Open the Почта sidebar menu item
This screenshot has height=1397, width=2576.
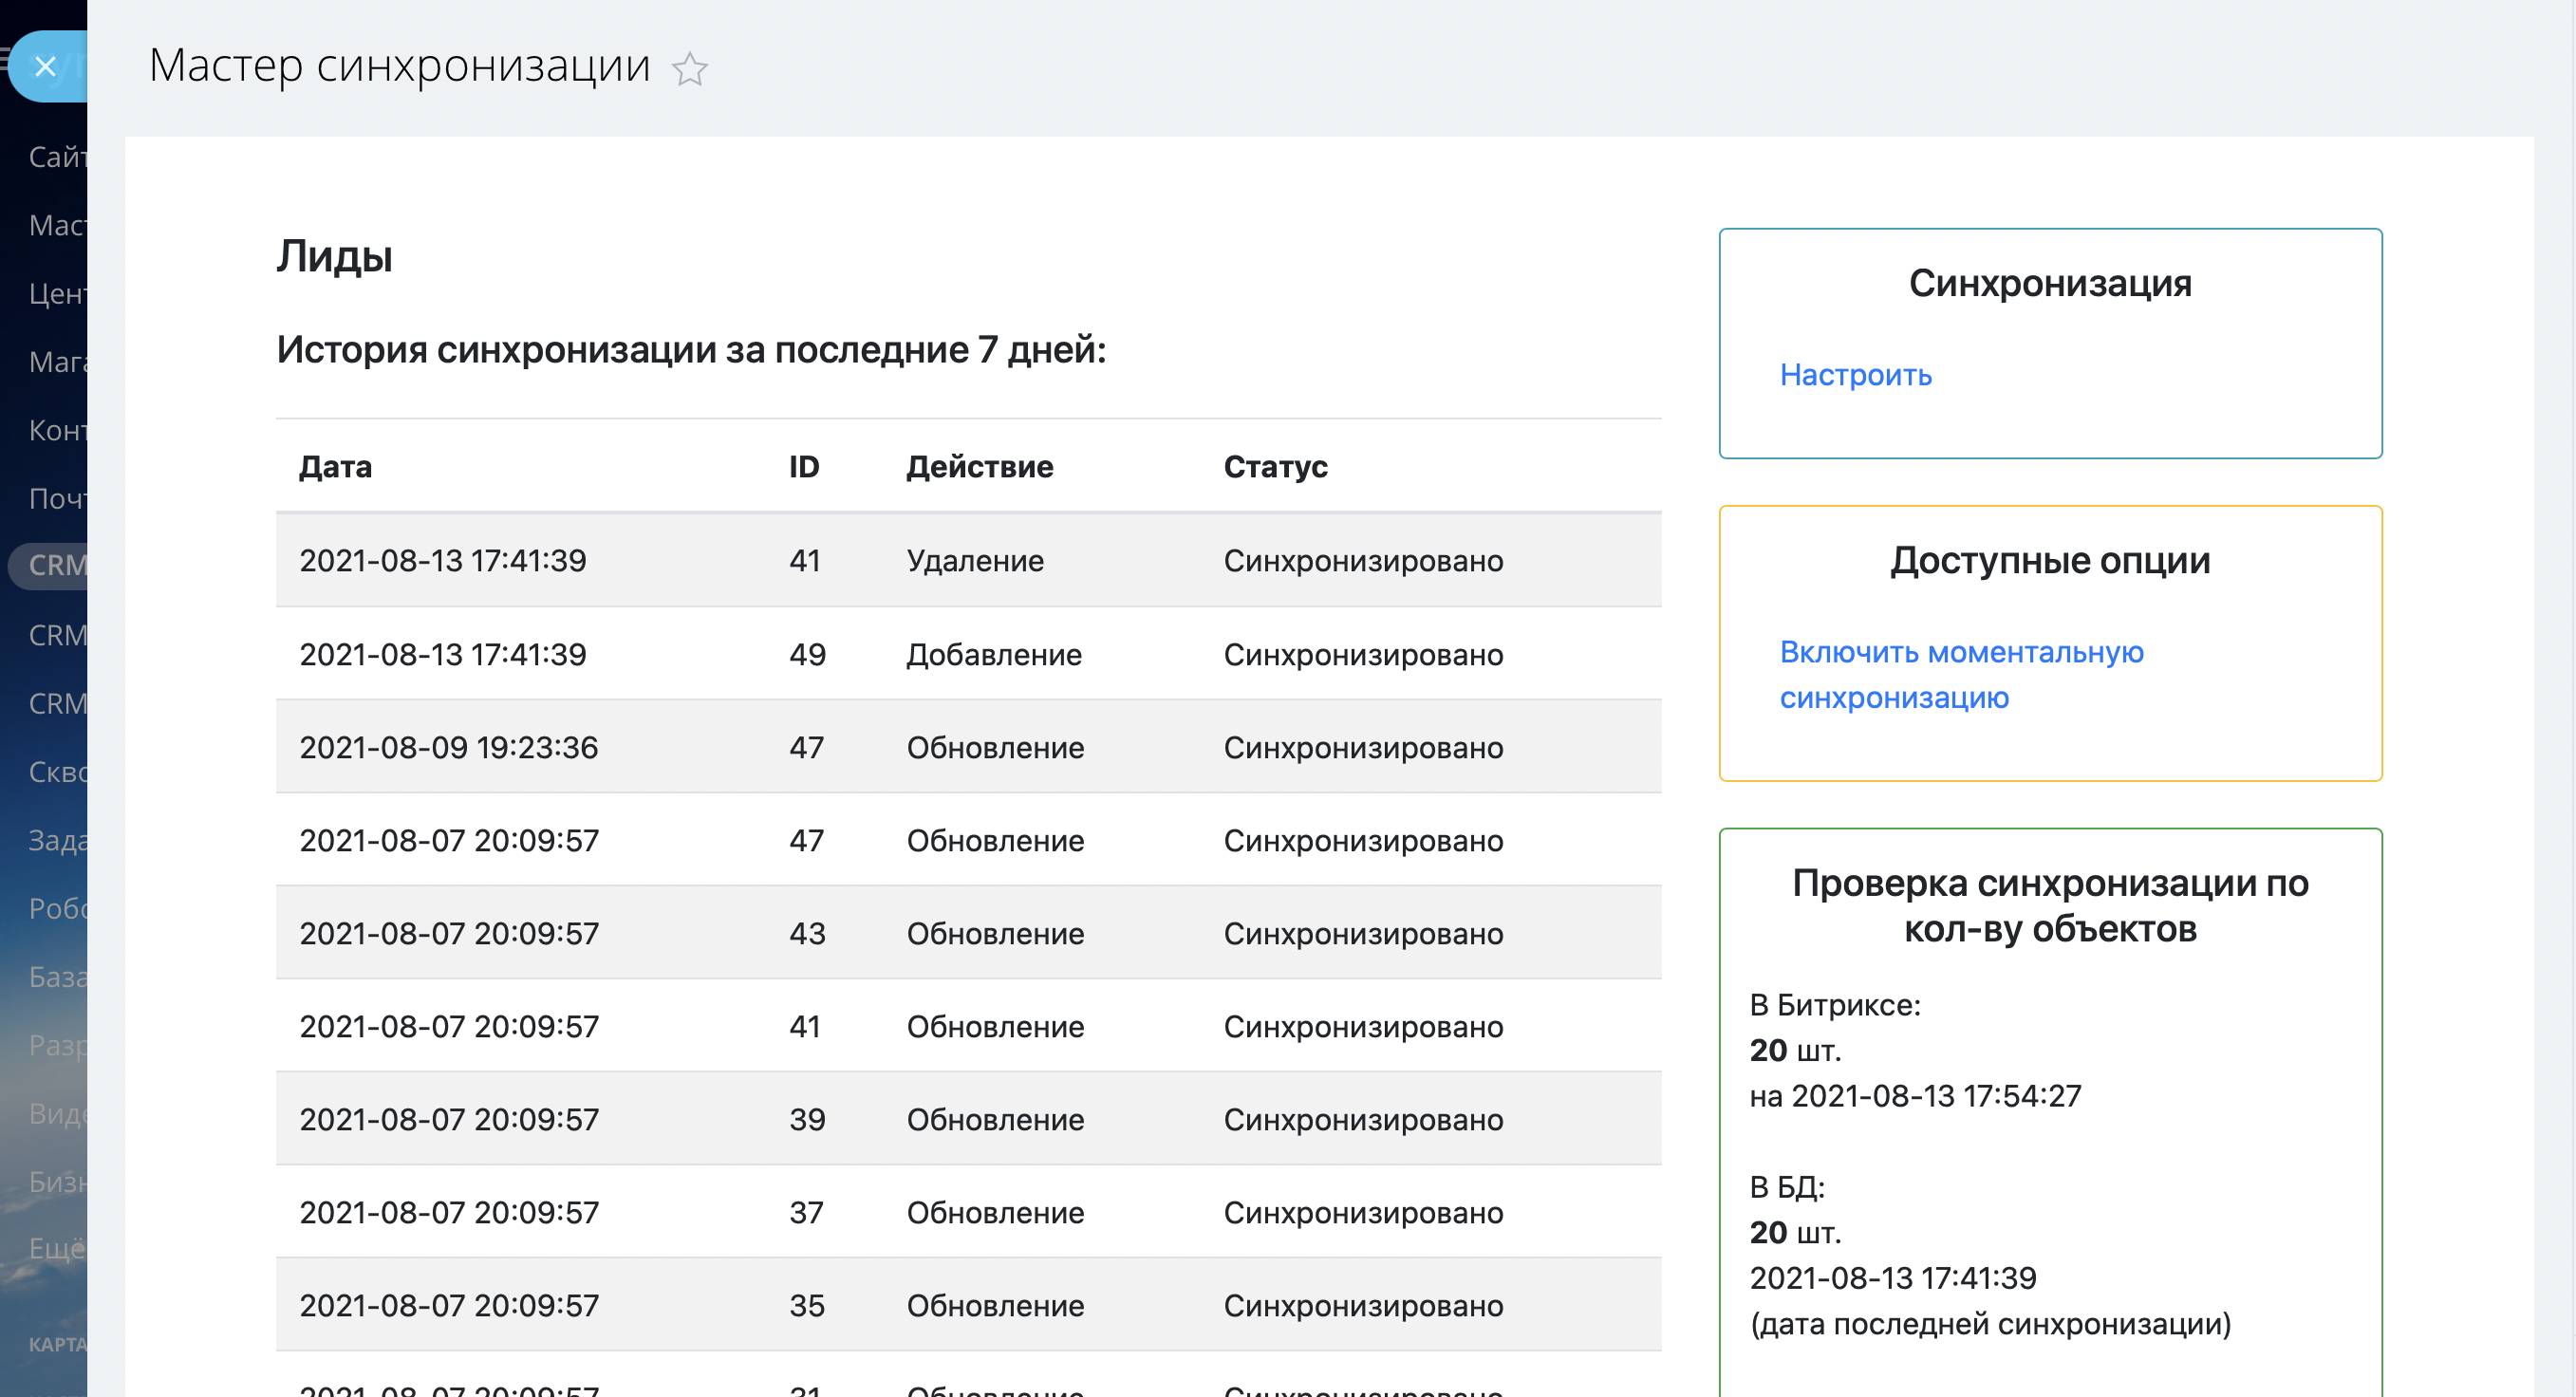57,498
